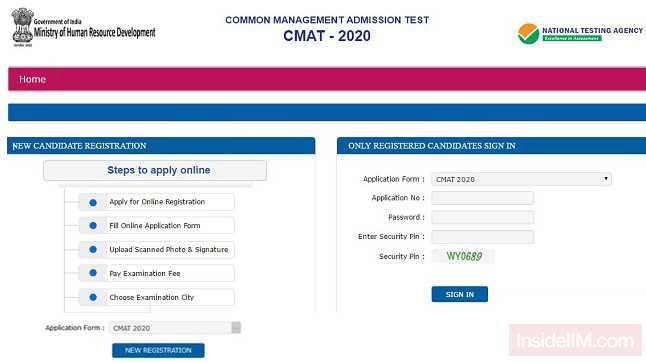This screenshot has height=363, width=646.
Task: Focus the Password input field
Action: pos(482,218)
